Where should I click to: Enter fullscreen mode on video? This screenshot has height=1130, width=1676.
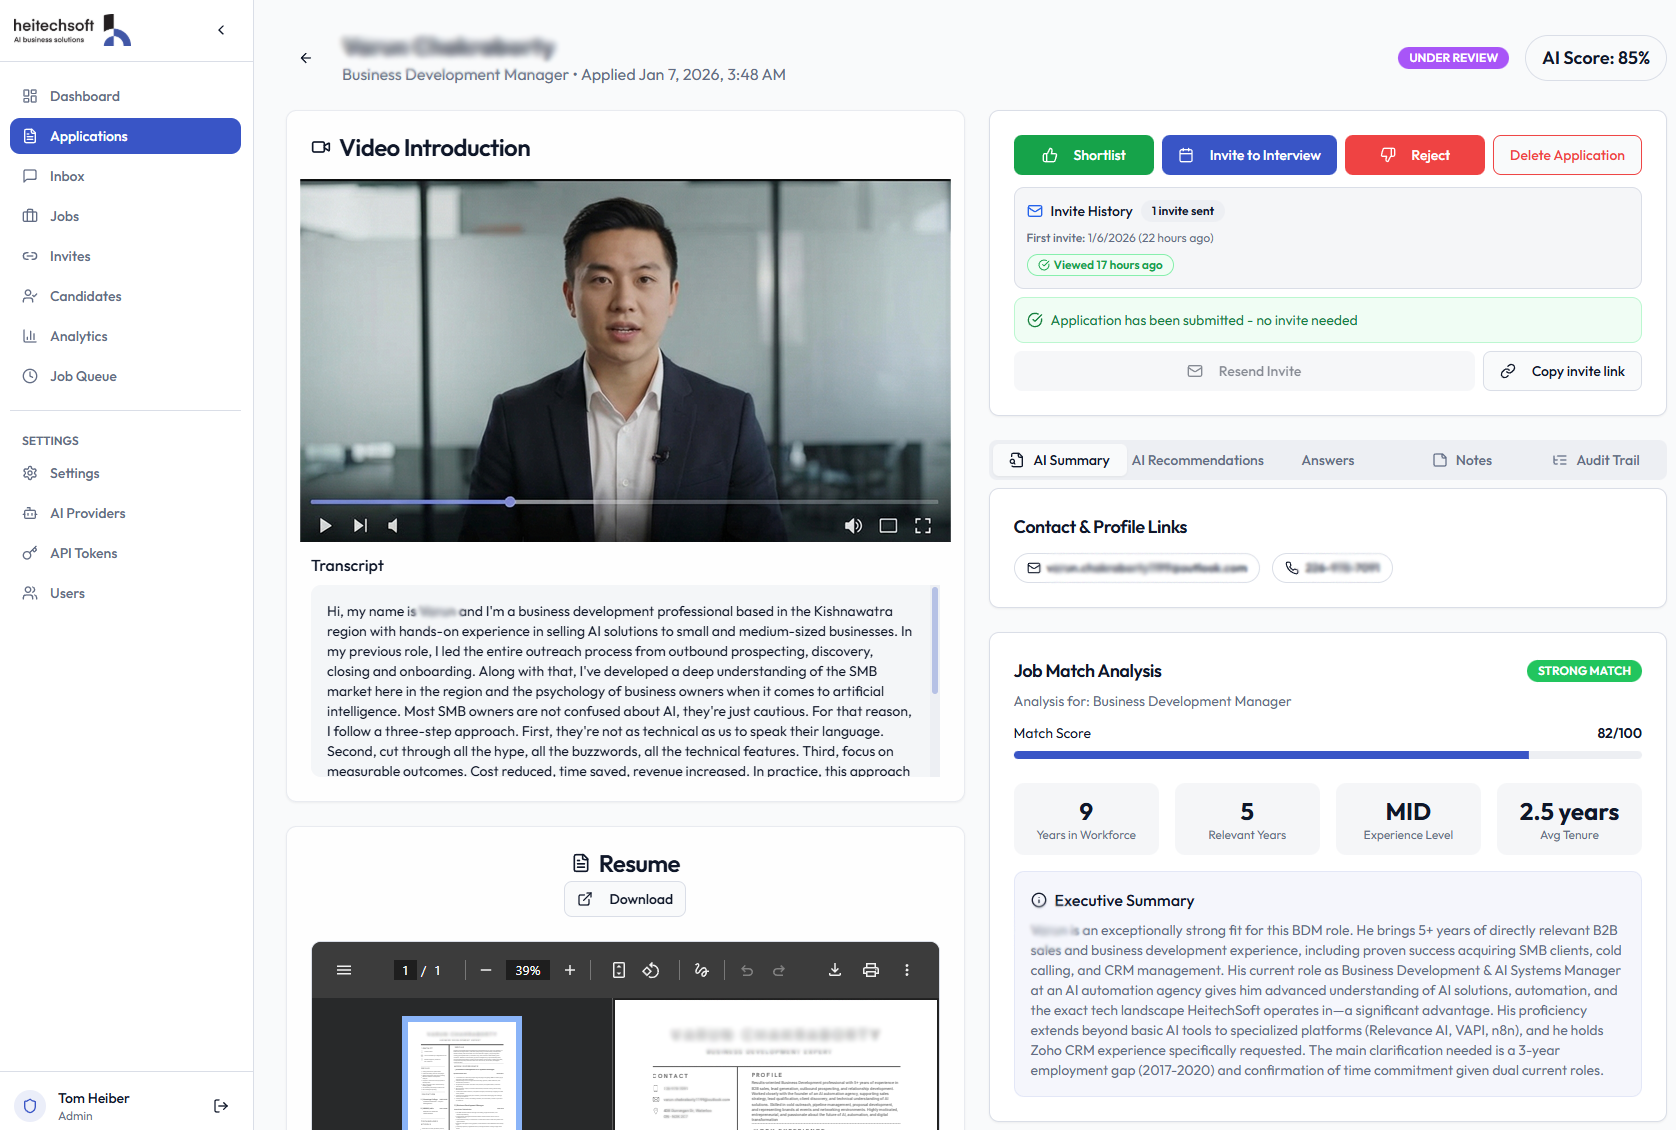click(923, 526)
